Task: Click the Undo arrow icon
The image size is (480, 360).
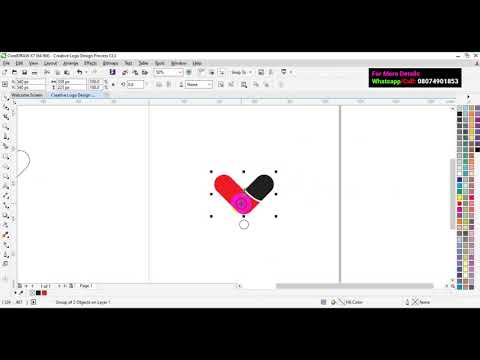Action: click(79, 72)
